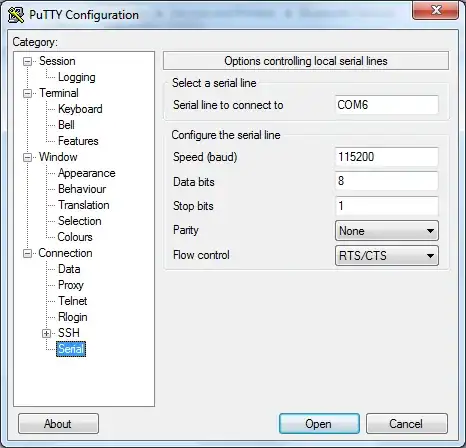Image resolution: width=466 pixels, height=448 pixels.
Task: Select the Terminal category
Action: [x=59, y=93]
